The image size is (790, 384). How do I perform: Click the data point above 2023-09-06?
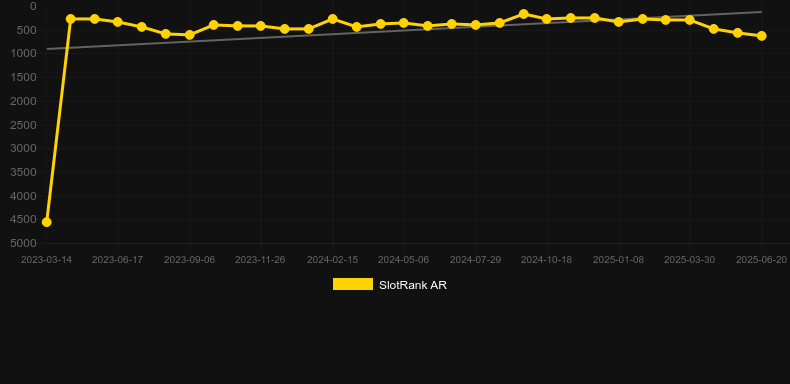coord(189,35)
